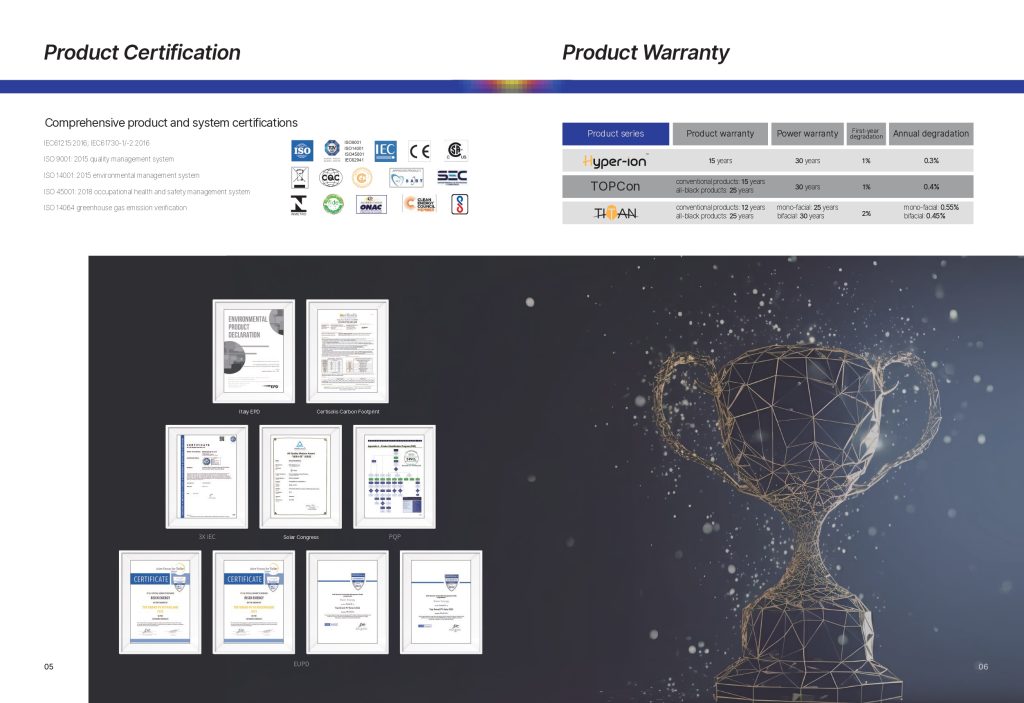Click 'ISO 45001: 2018 occupational health' line

click(x=147, y=192)
